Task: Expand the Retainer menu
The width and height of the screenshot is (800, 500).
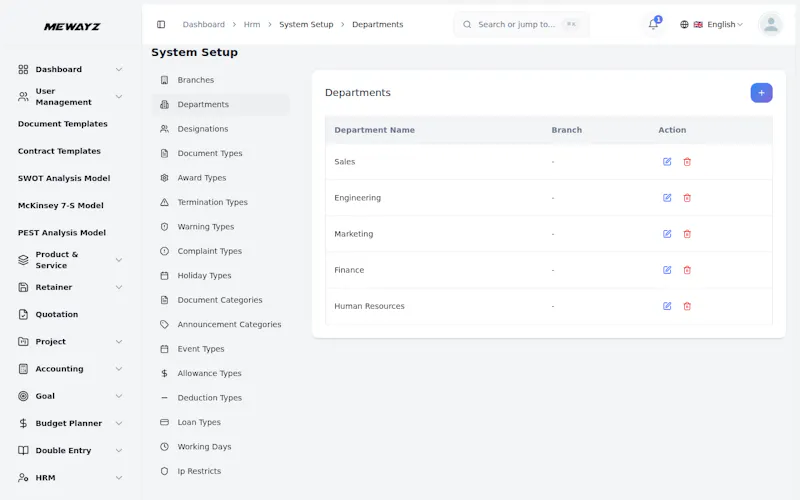Action: coord(70,287)
